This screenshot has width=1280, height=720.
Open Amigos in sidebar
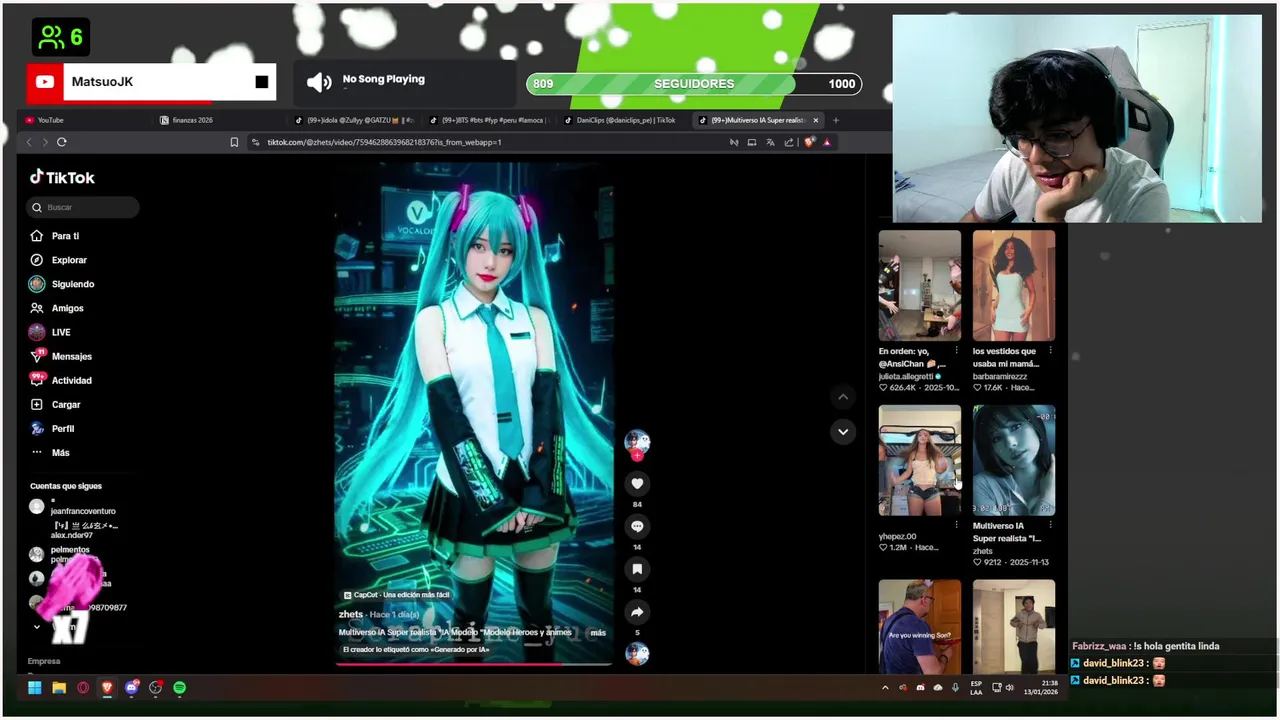click(x=57, y=308)
